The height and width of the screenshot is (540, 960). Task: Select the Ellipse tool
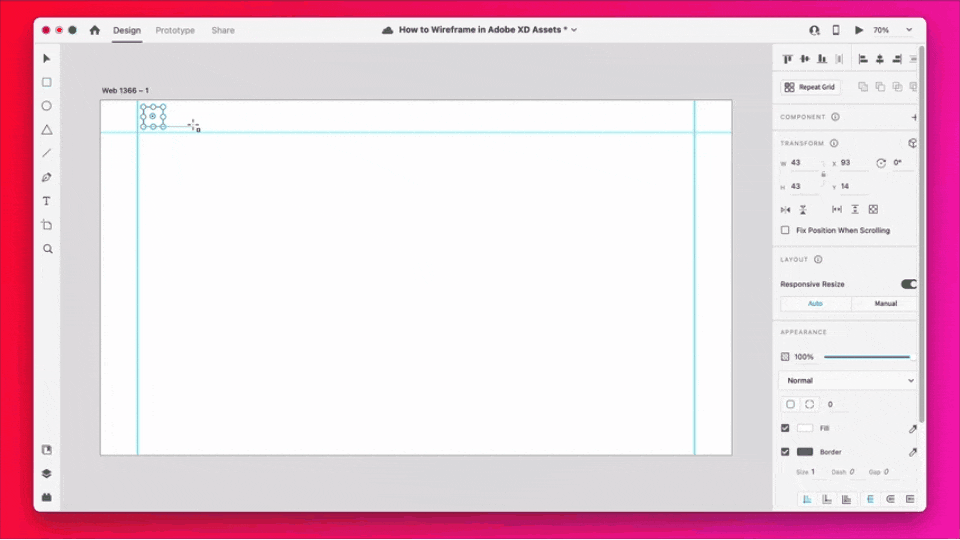[47, 106]
